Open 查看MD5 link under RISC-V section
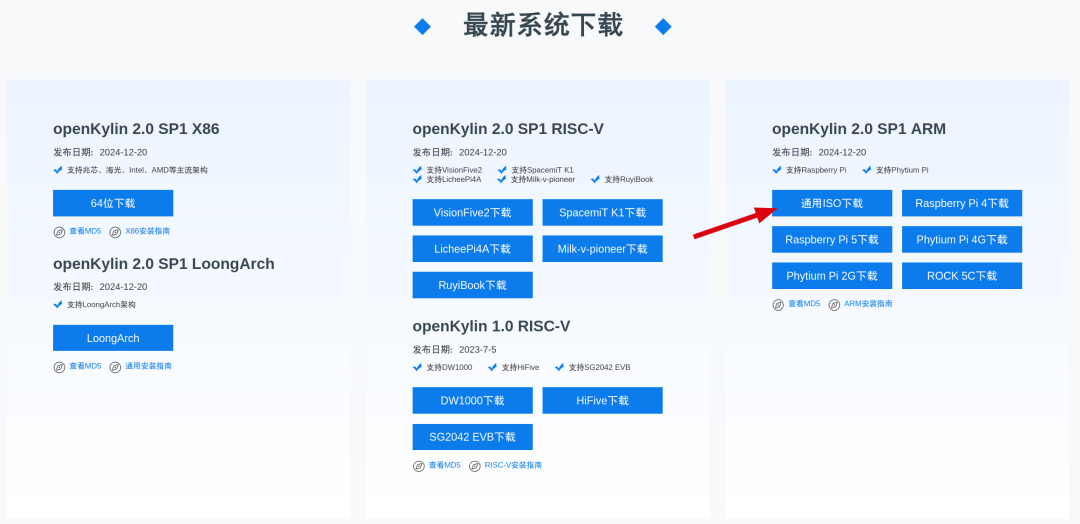 click(x=445, y=465)
